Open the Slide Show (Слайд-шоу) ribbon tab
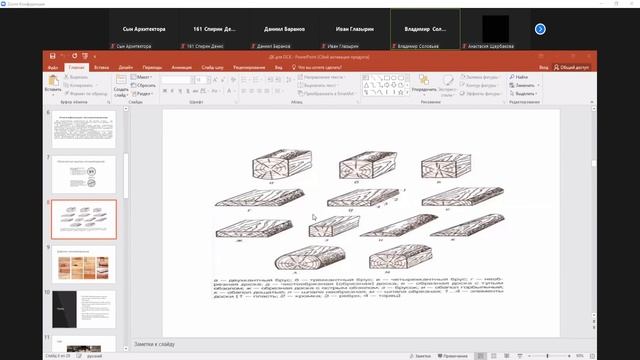Screen dimensions: 640x360 212,67
